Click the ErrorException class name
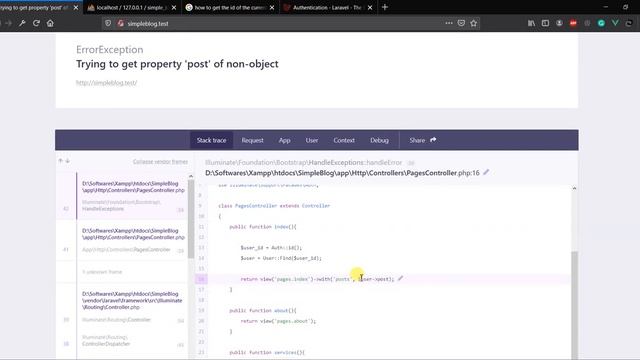This screenshot has width=640, height=360. 109,49
